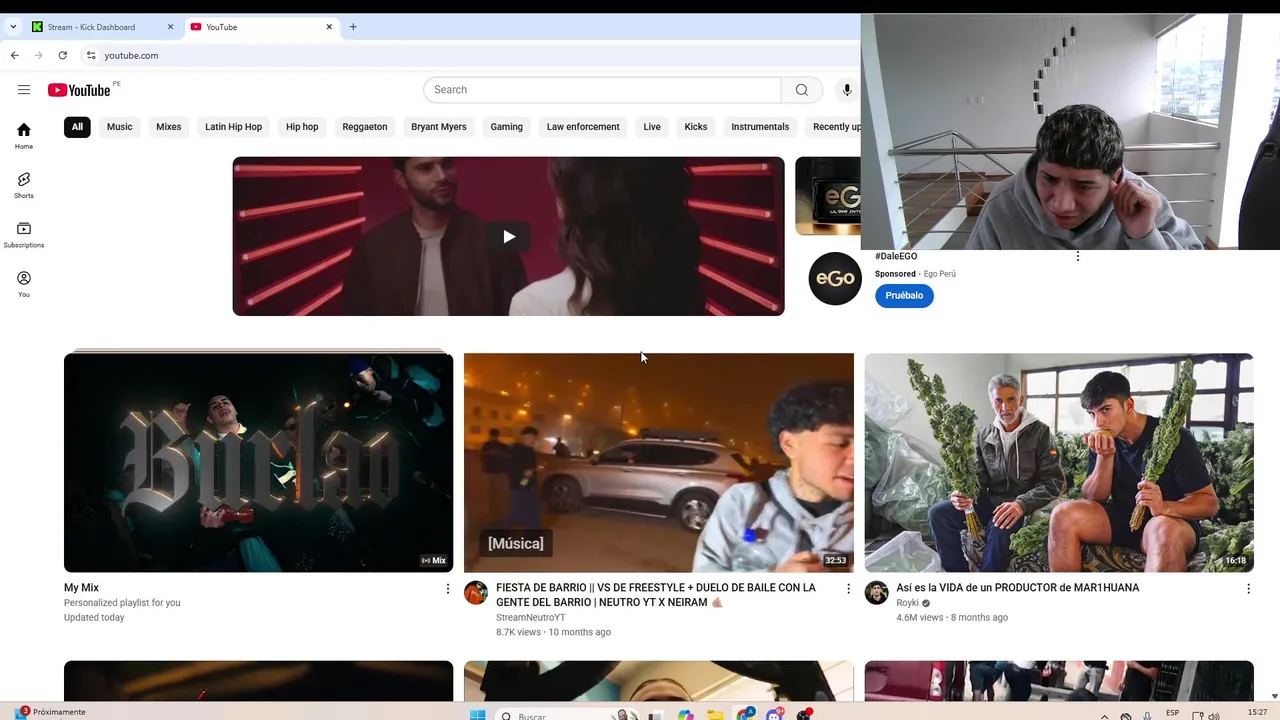Open File Explorer from the taskbar
This screenshot has width=1280, height=720.
point(715,714)
